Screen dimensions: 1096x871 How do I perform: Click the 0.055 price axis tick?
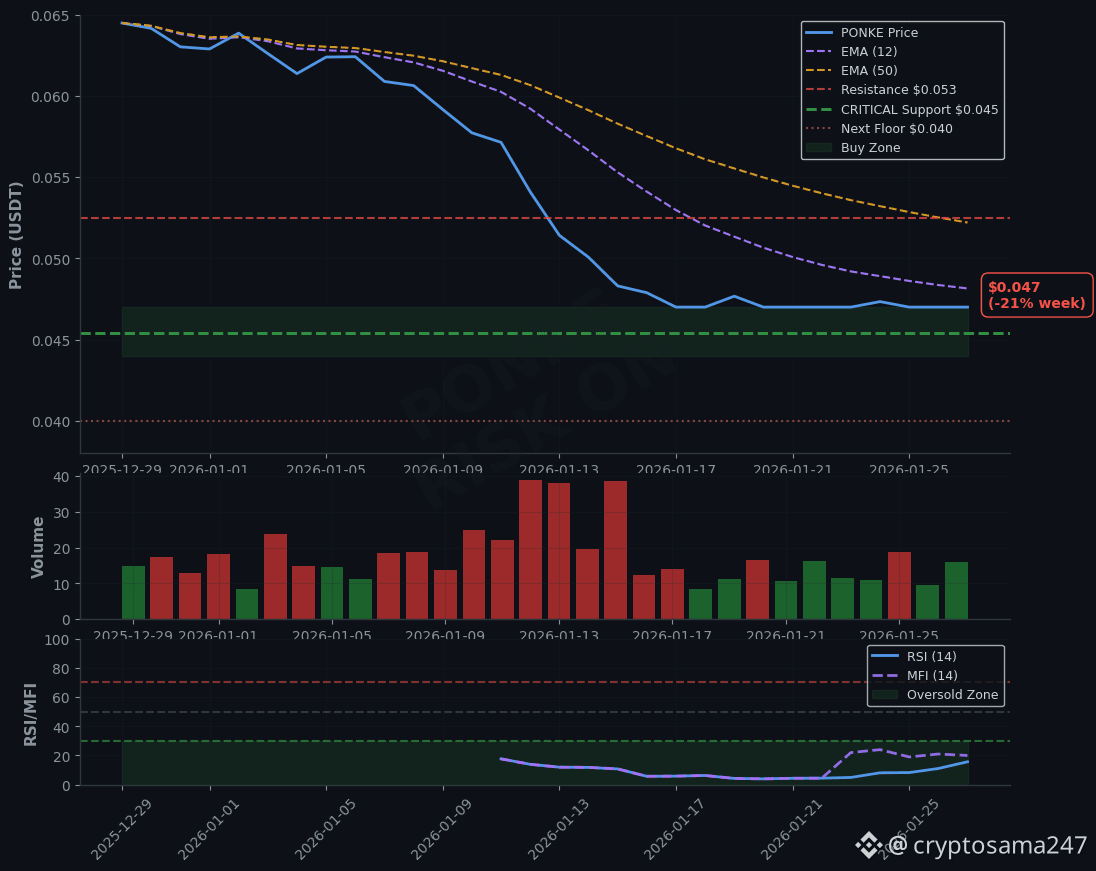(50, 178)
